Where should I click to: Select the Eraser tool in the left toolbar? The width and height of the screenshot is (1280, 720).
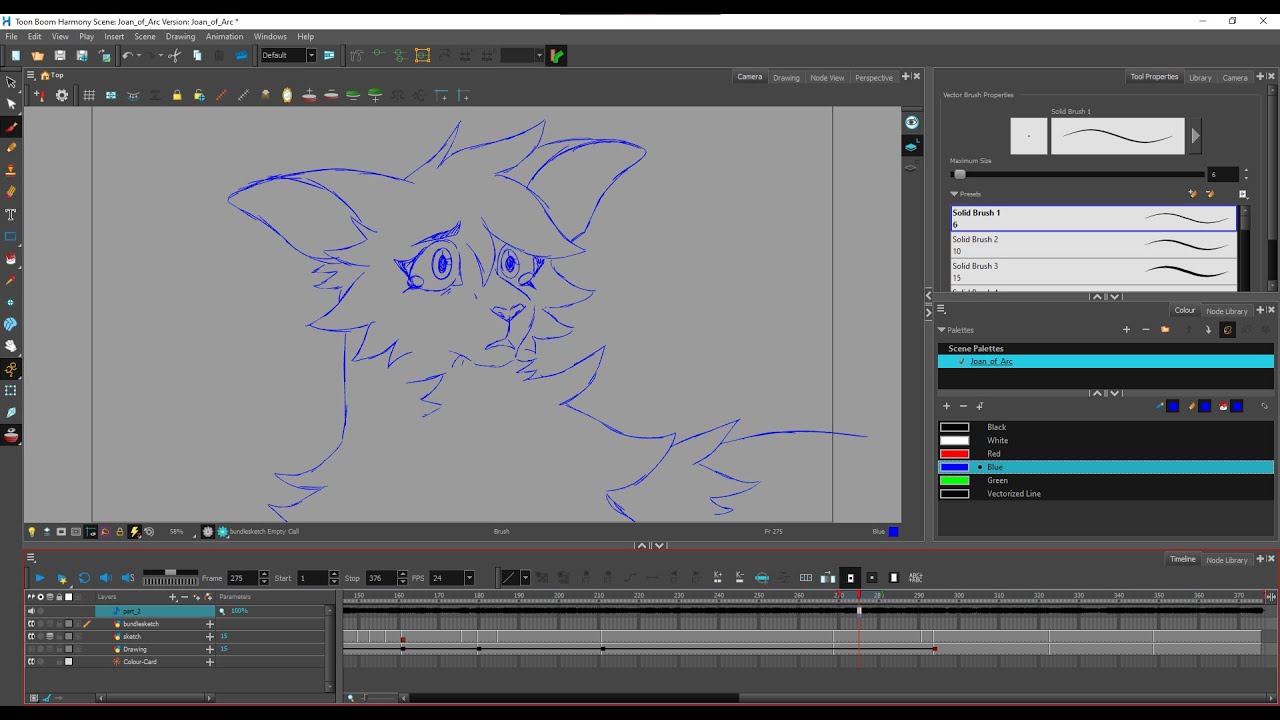(x=11, y=192)
